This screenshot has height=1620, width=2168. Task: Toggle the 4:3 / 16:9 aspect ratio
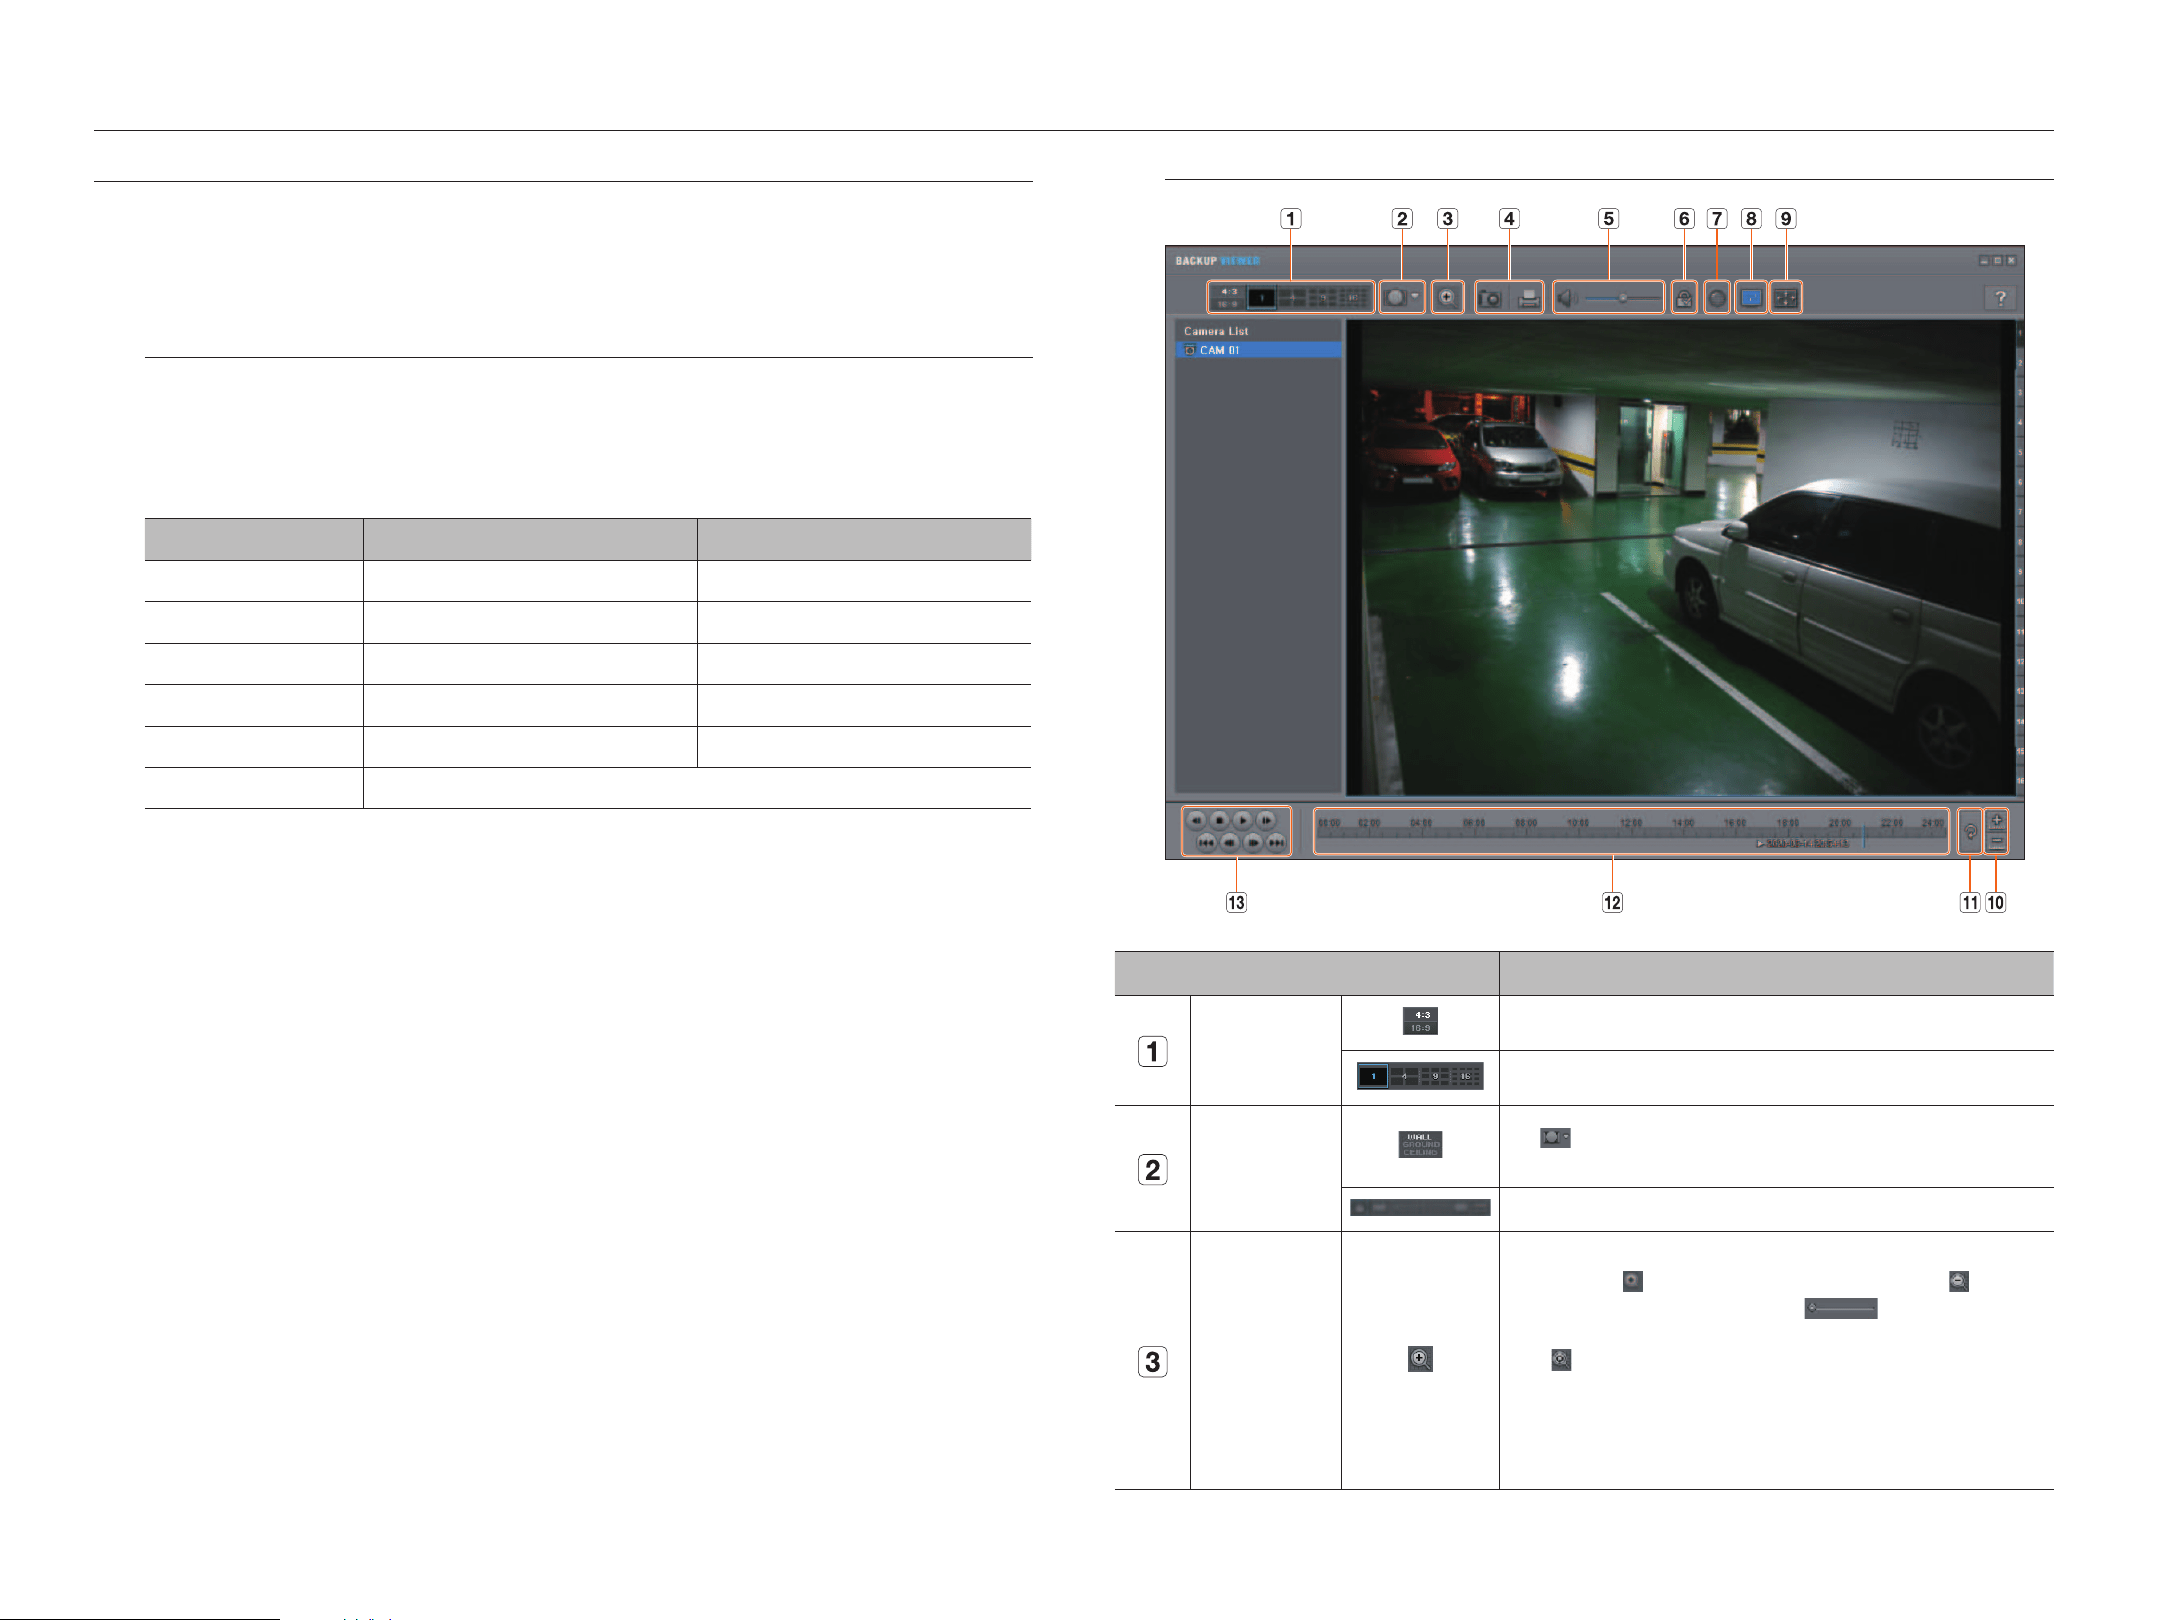(x=1227, y=297)
